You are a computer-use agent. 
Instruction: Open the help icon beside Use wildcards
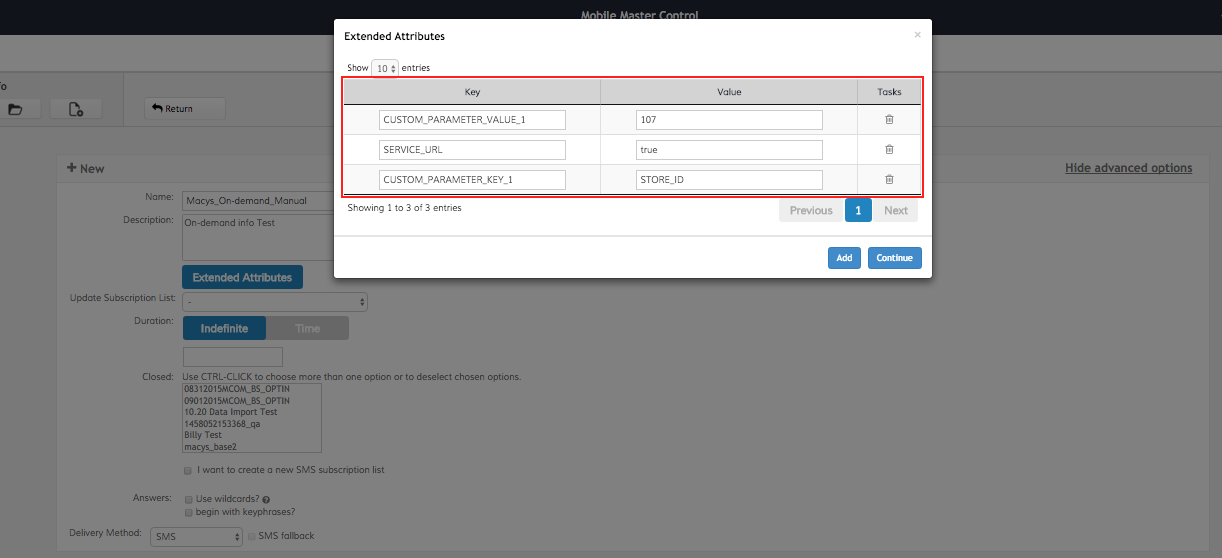[267, 499]
